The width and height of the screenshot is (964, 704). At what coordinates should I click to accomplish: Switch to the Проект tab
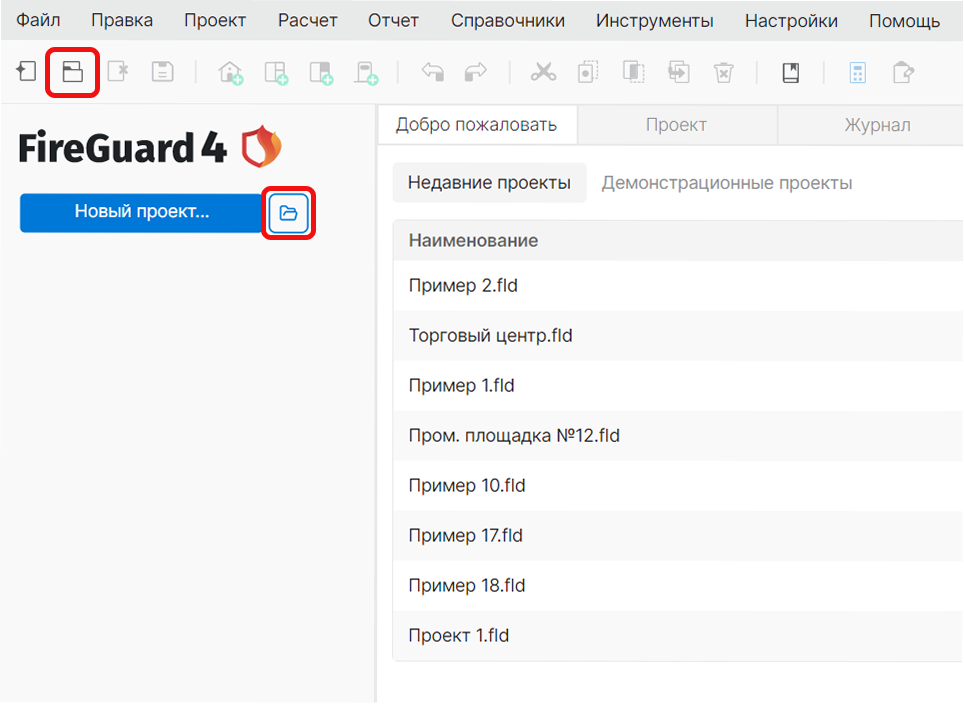[x=676, y=125]
